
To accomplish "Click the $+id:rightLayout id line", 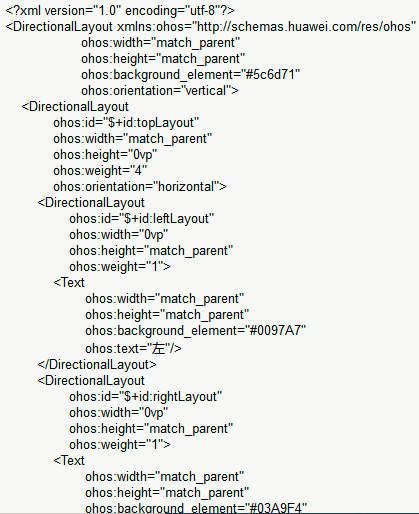I will click(x=145, y=397).
